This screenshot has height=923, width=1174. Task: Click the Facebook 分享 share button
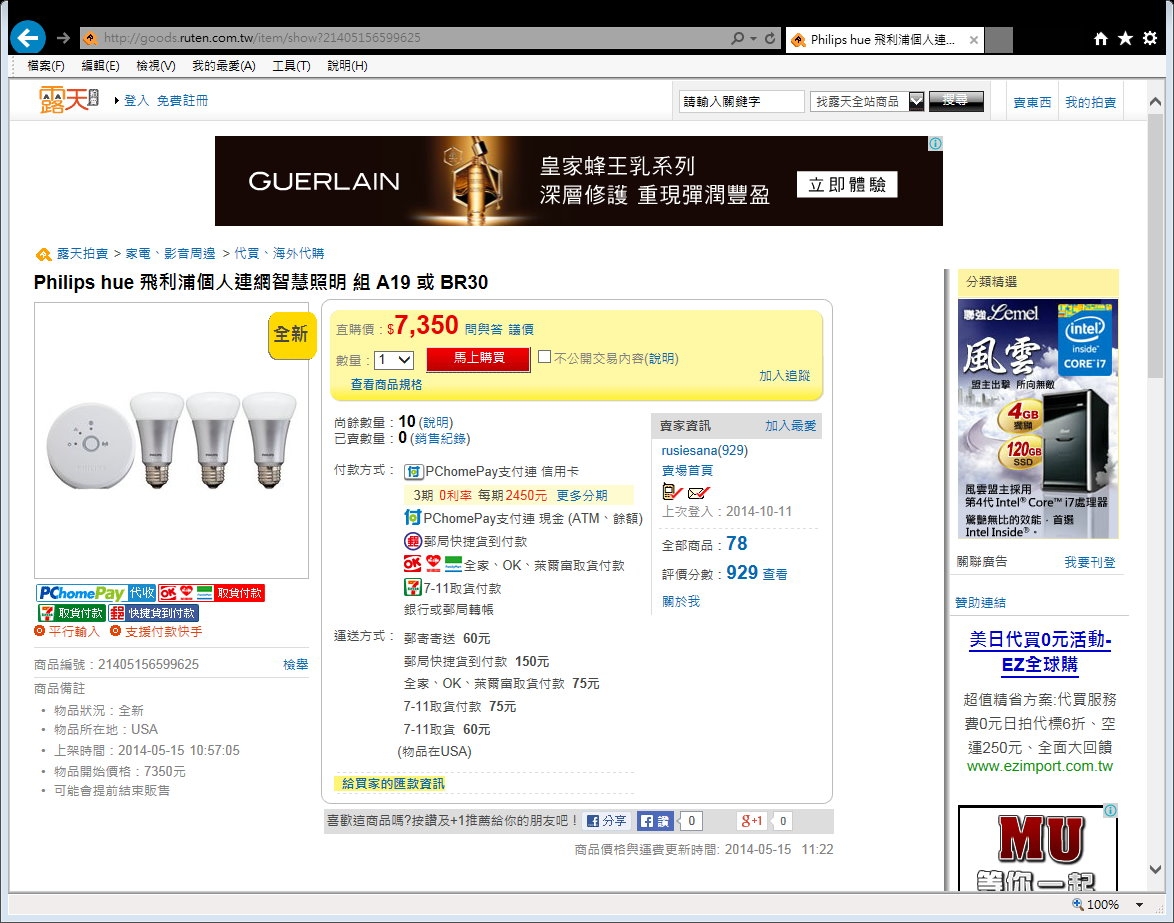coord(607,821)
